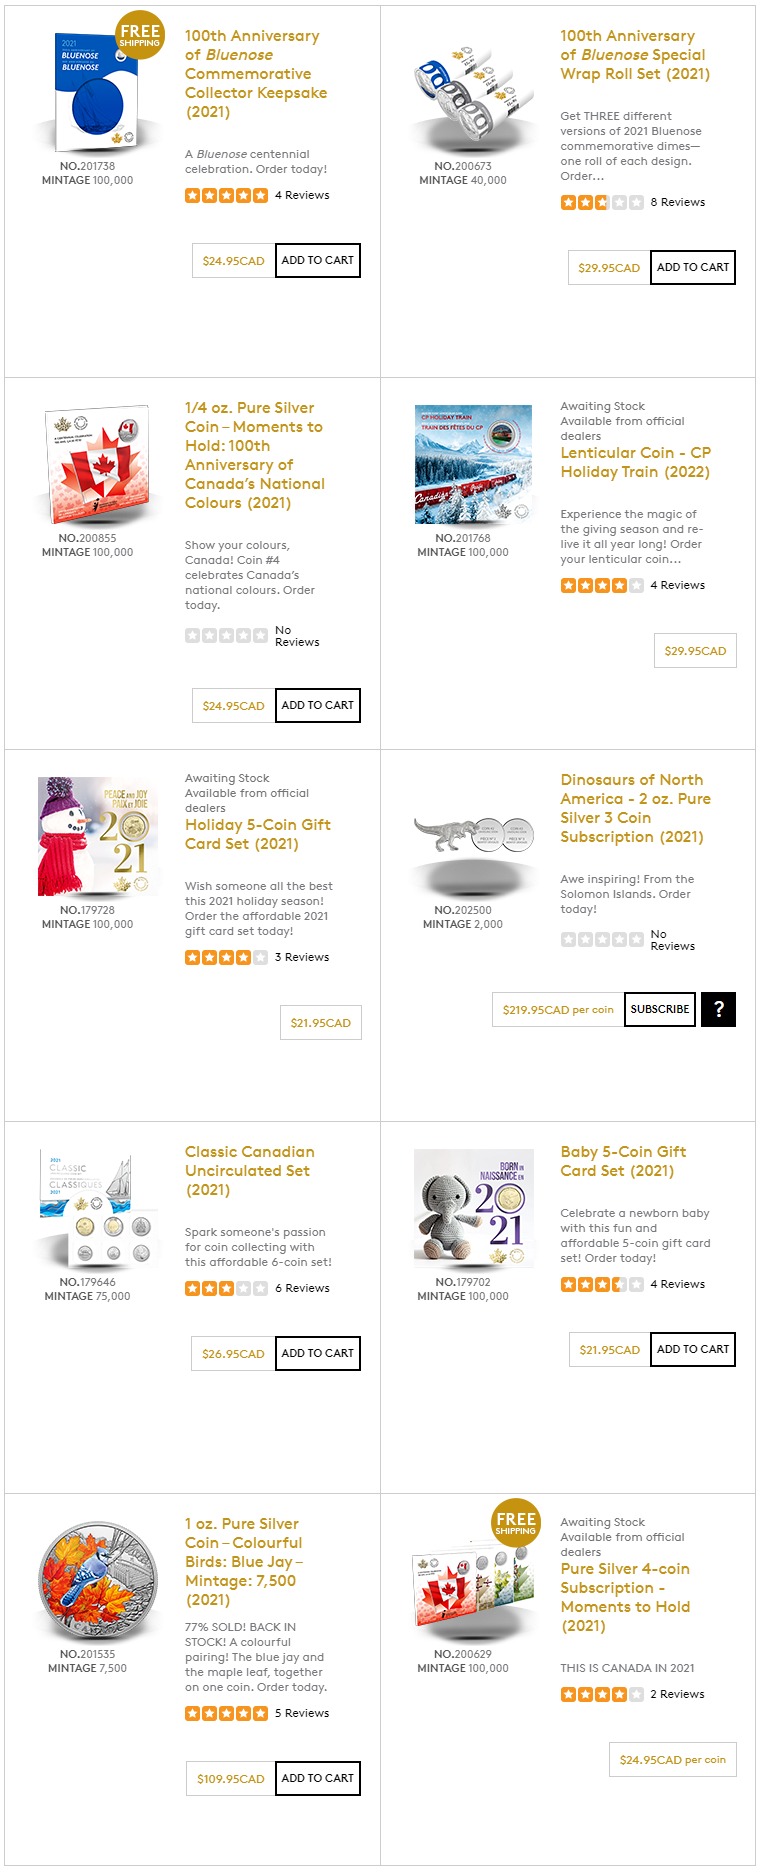Image resolution: width=761 pixels, height=1873 pixels.
Task: Open the snowman Holiday Gift Card Set image
Action: [98, 836]
